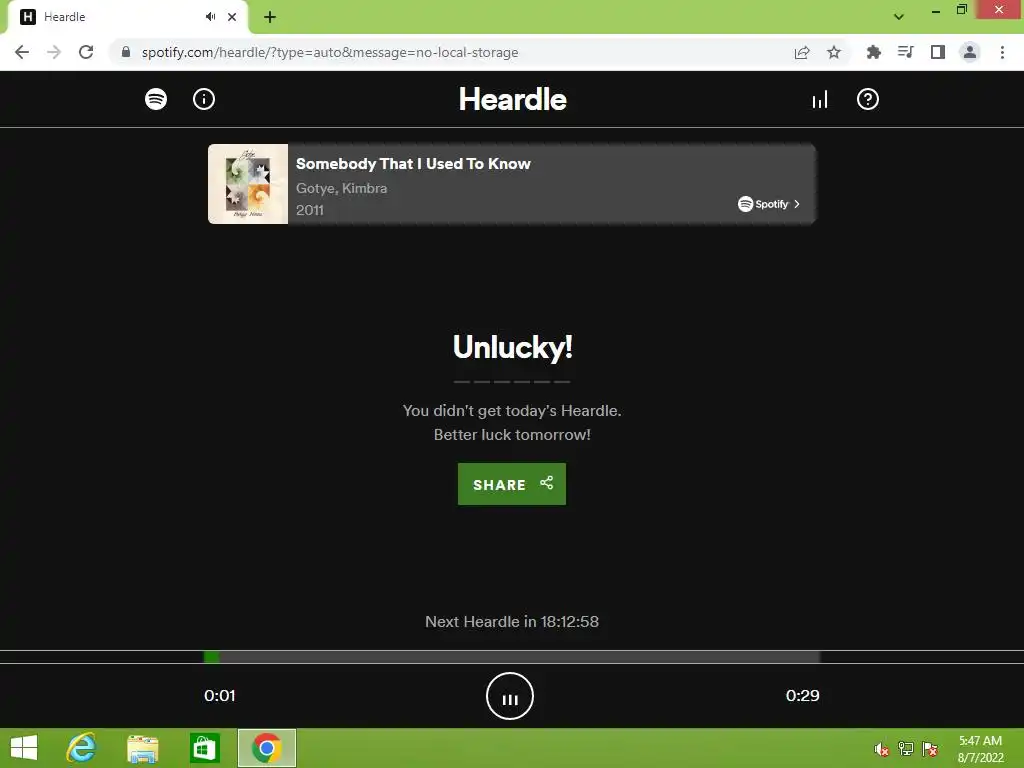Open the Heardle info icon

pos(204,99)
